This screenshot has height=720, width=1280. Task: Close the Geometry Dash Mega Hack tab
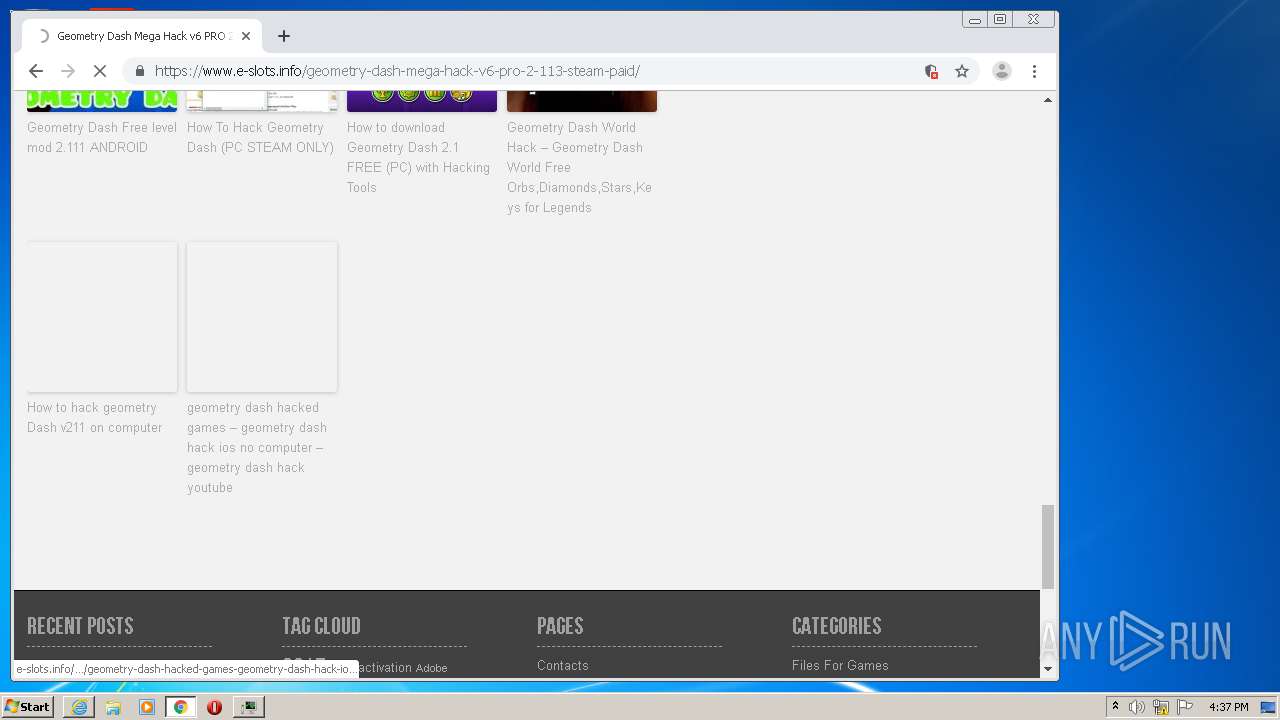point(246,36)
